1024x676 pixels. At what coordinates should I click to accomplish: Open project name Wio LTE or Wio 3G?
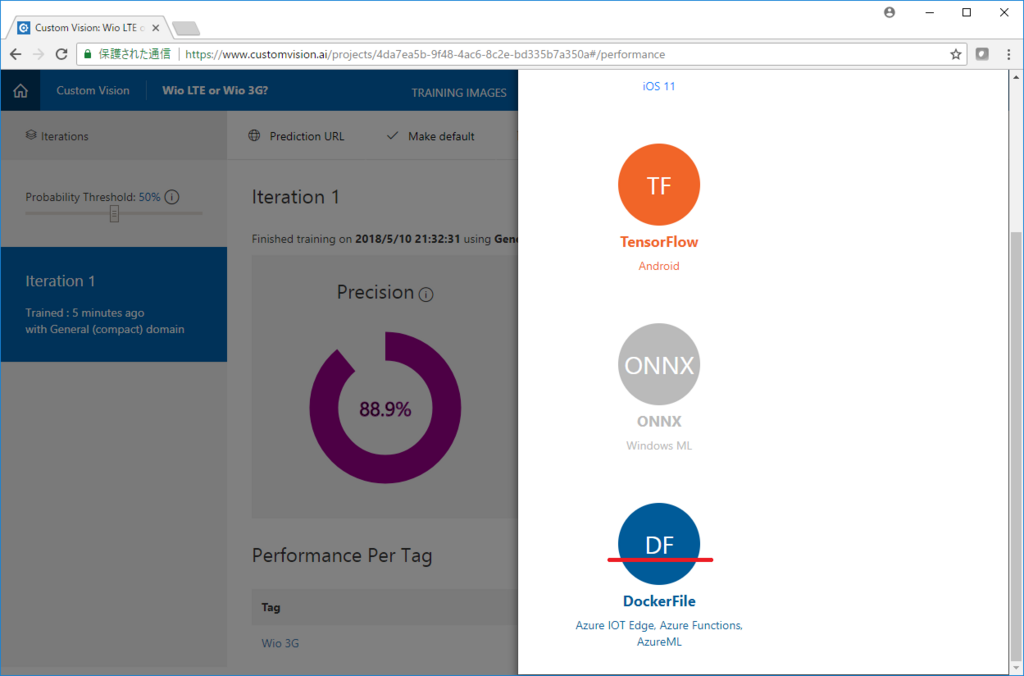pyautogui.click(x=215, y=91)
